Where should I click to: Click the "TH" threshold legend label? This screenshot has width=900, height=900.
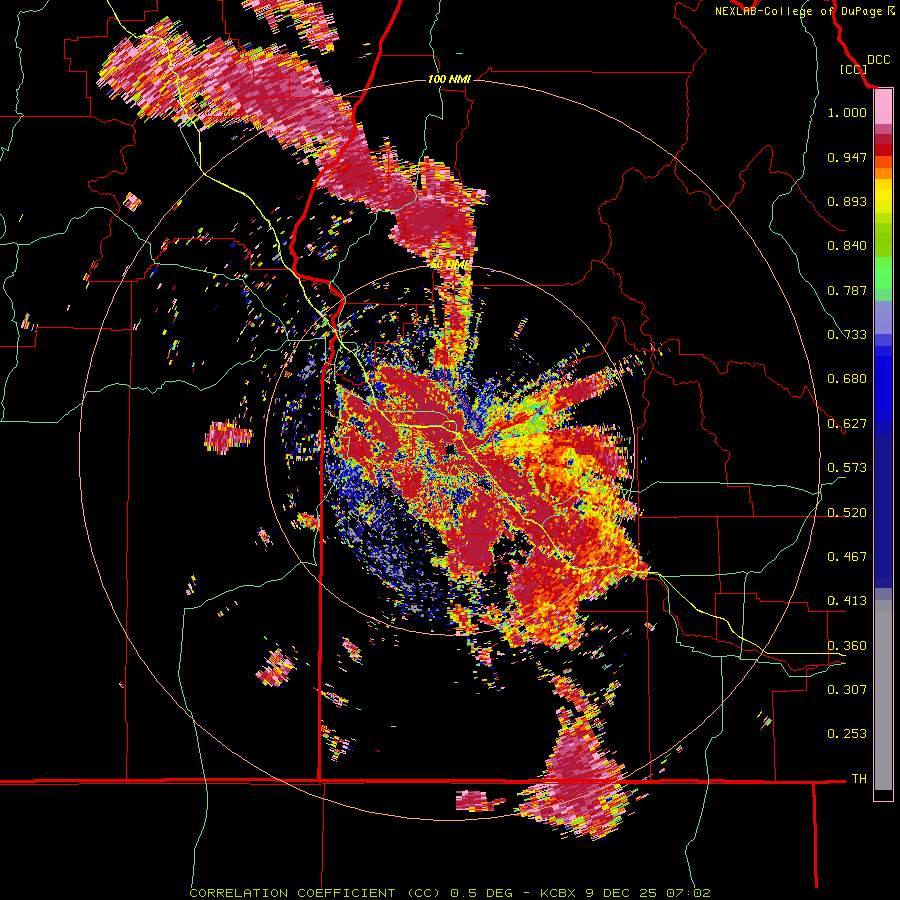(859, 779)
